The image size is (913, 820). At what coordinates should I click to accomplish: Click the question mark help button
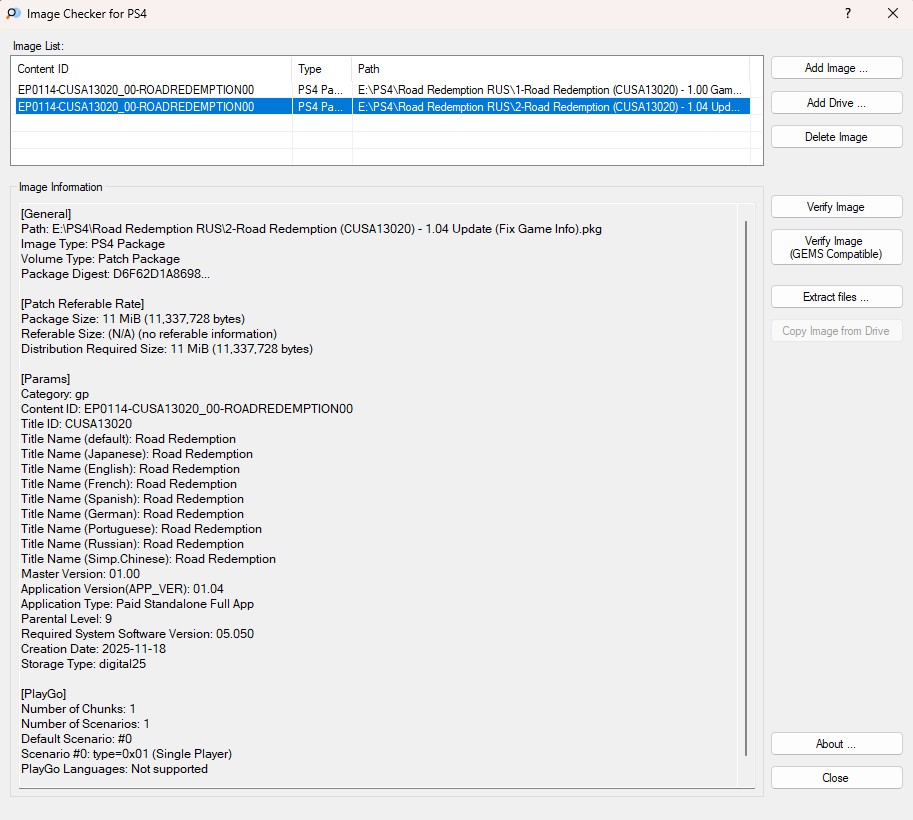point(847,14)
